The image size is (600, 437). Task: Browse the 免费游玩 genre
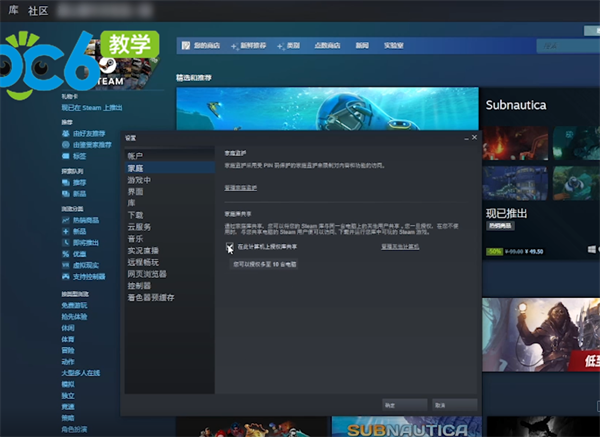pyautogui.click(x=74, y=305)
